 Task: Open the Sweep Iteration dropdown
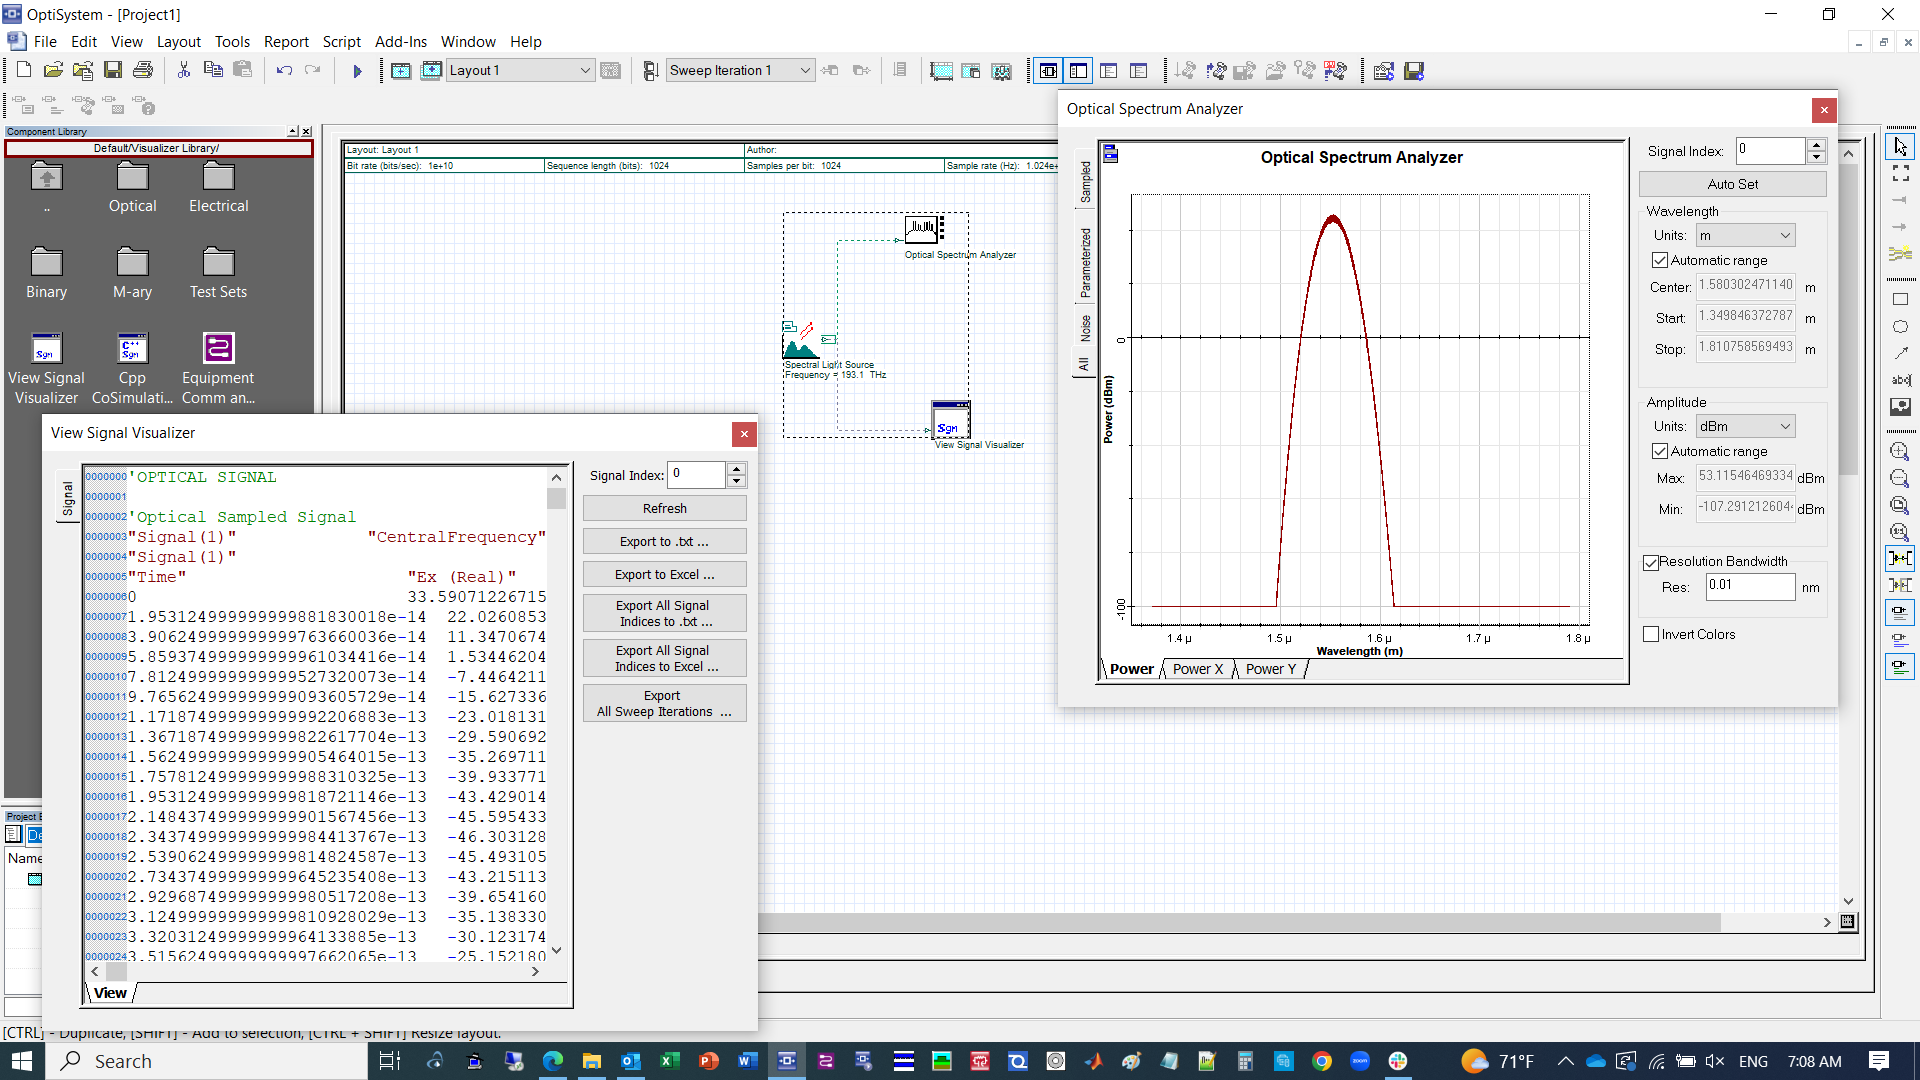806,70
